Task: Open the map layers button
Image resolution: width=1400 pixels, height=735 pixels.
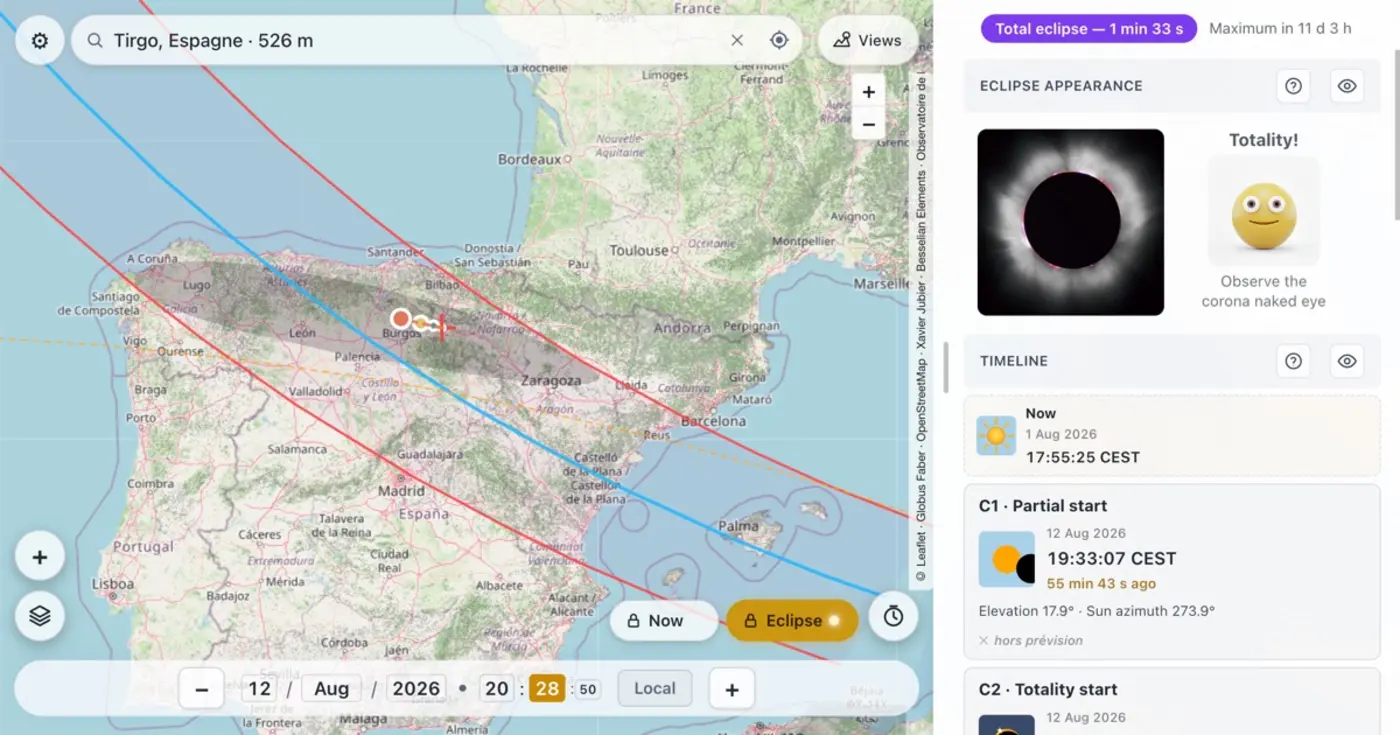Action: 40,616
